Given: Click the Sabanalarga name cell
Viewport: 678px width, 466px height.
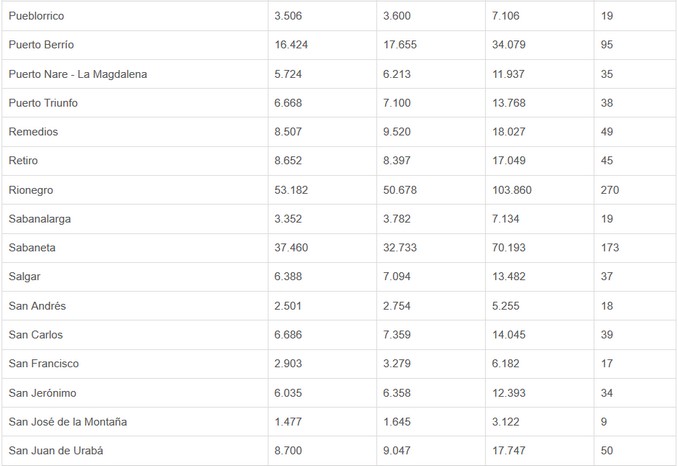Looking at the screenshot, I should pos(40,219).
